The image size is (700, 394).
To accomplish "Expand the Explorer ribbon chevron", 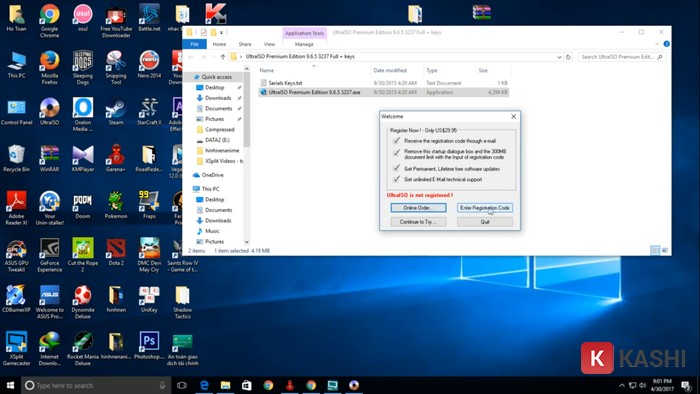I will coord(657,44).
